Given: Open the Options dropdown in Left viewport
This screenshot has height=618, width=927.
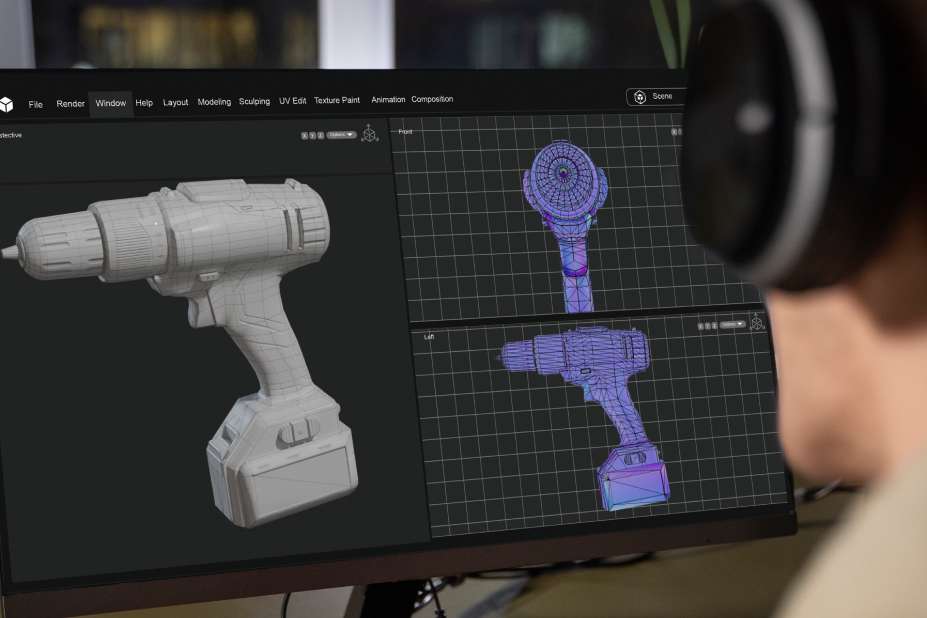Looking at the screenshot, I should coord(733,324).
